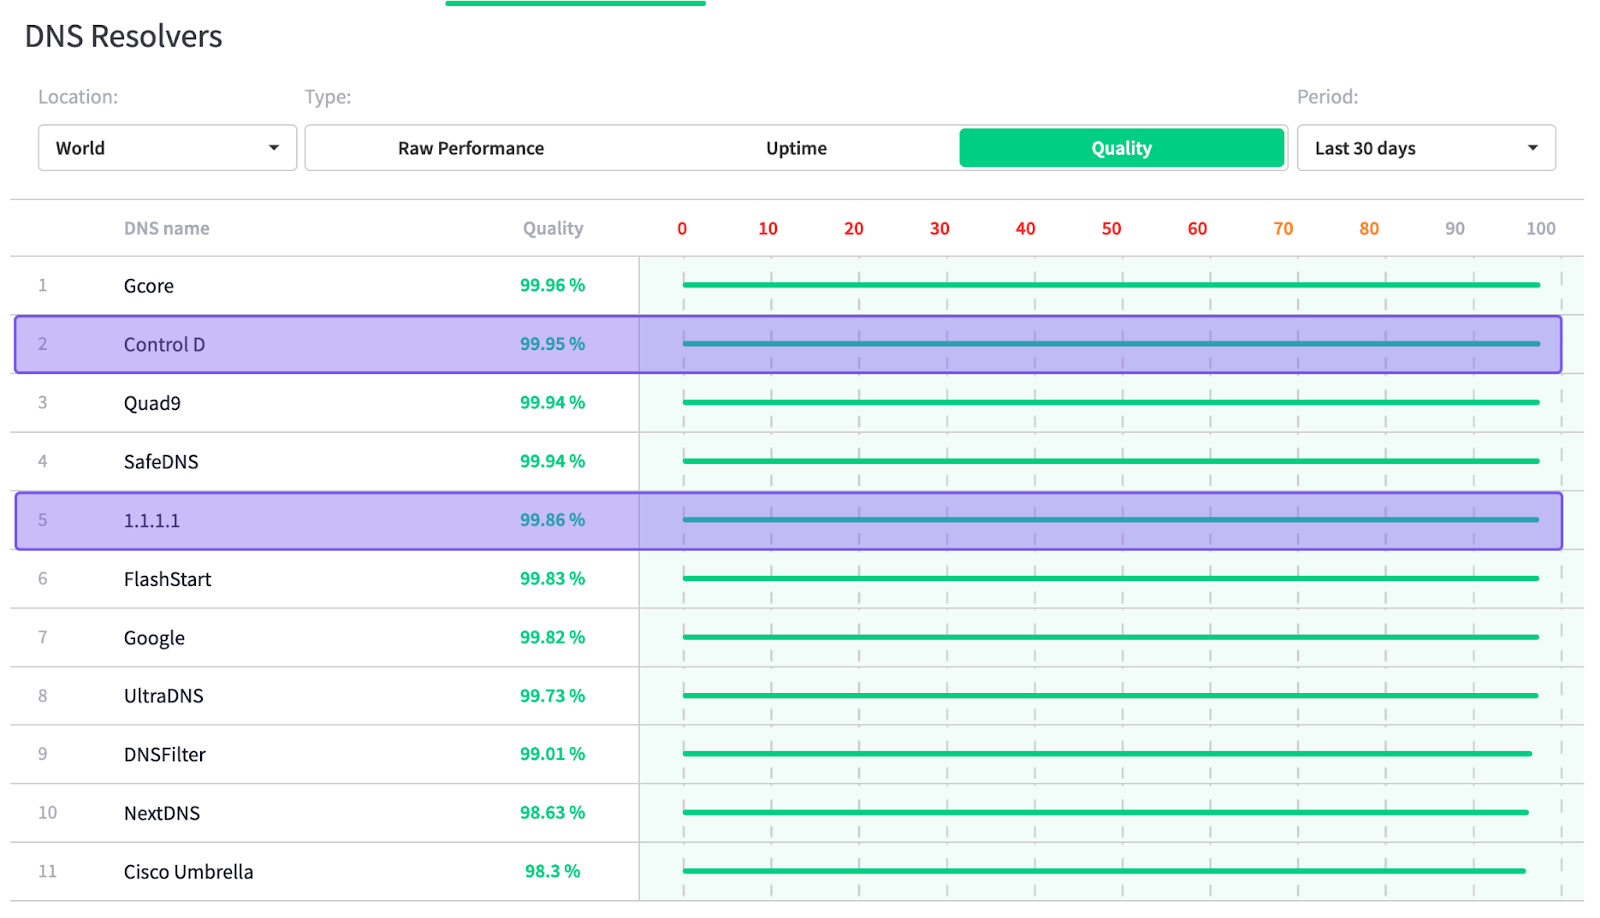Click the NextDNS quality bar
This screenshot has width=1600, height=918.
[x=1106, y=813]
